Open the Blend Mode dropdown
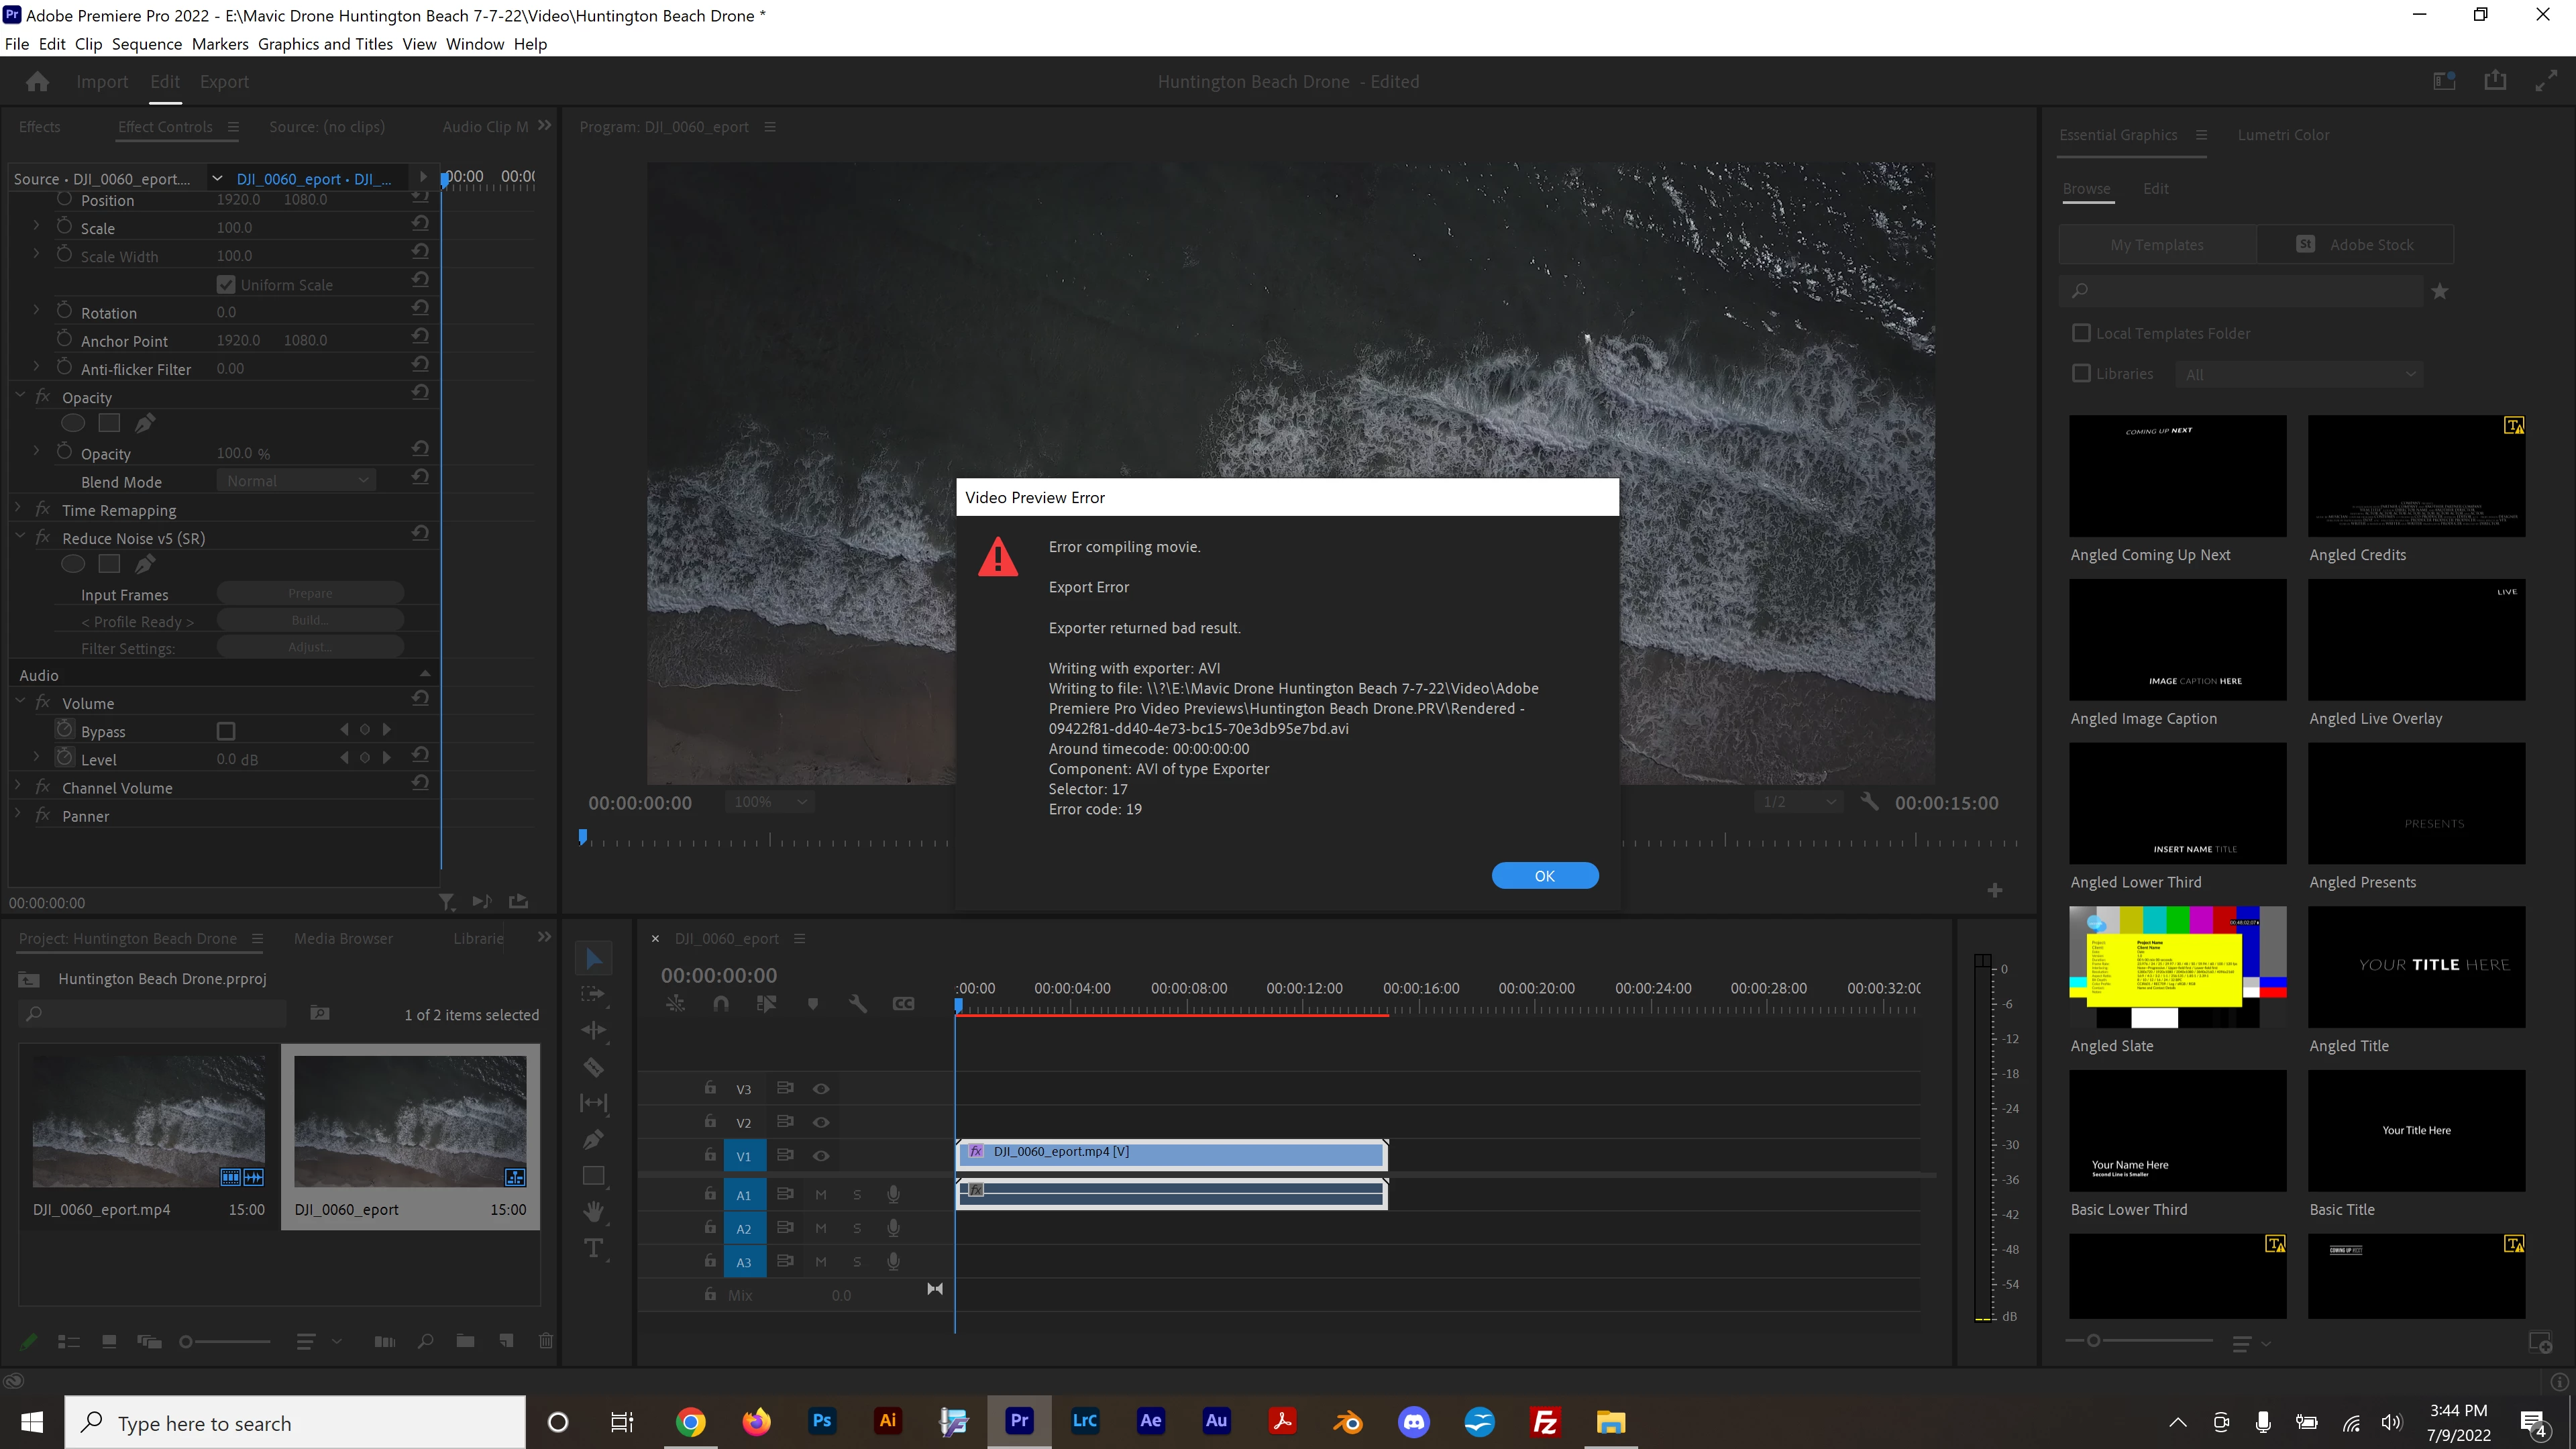The image size is (2576, 1449). click(x=296, y=481)
